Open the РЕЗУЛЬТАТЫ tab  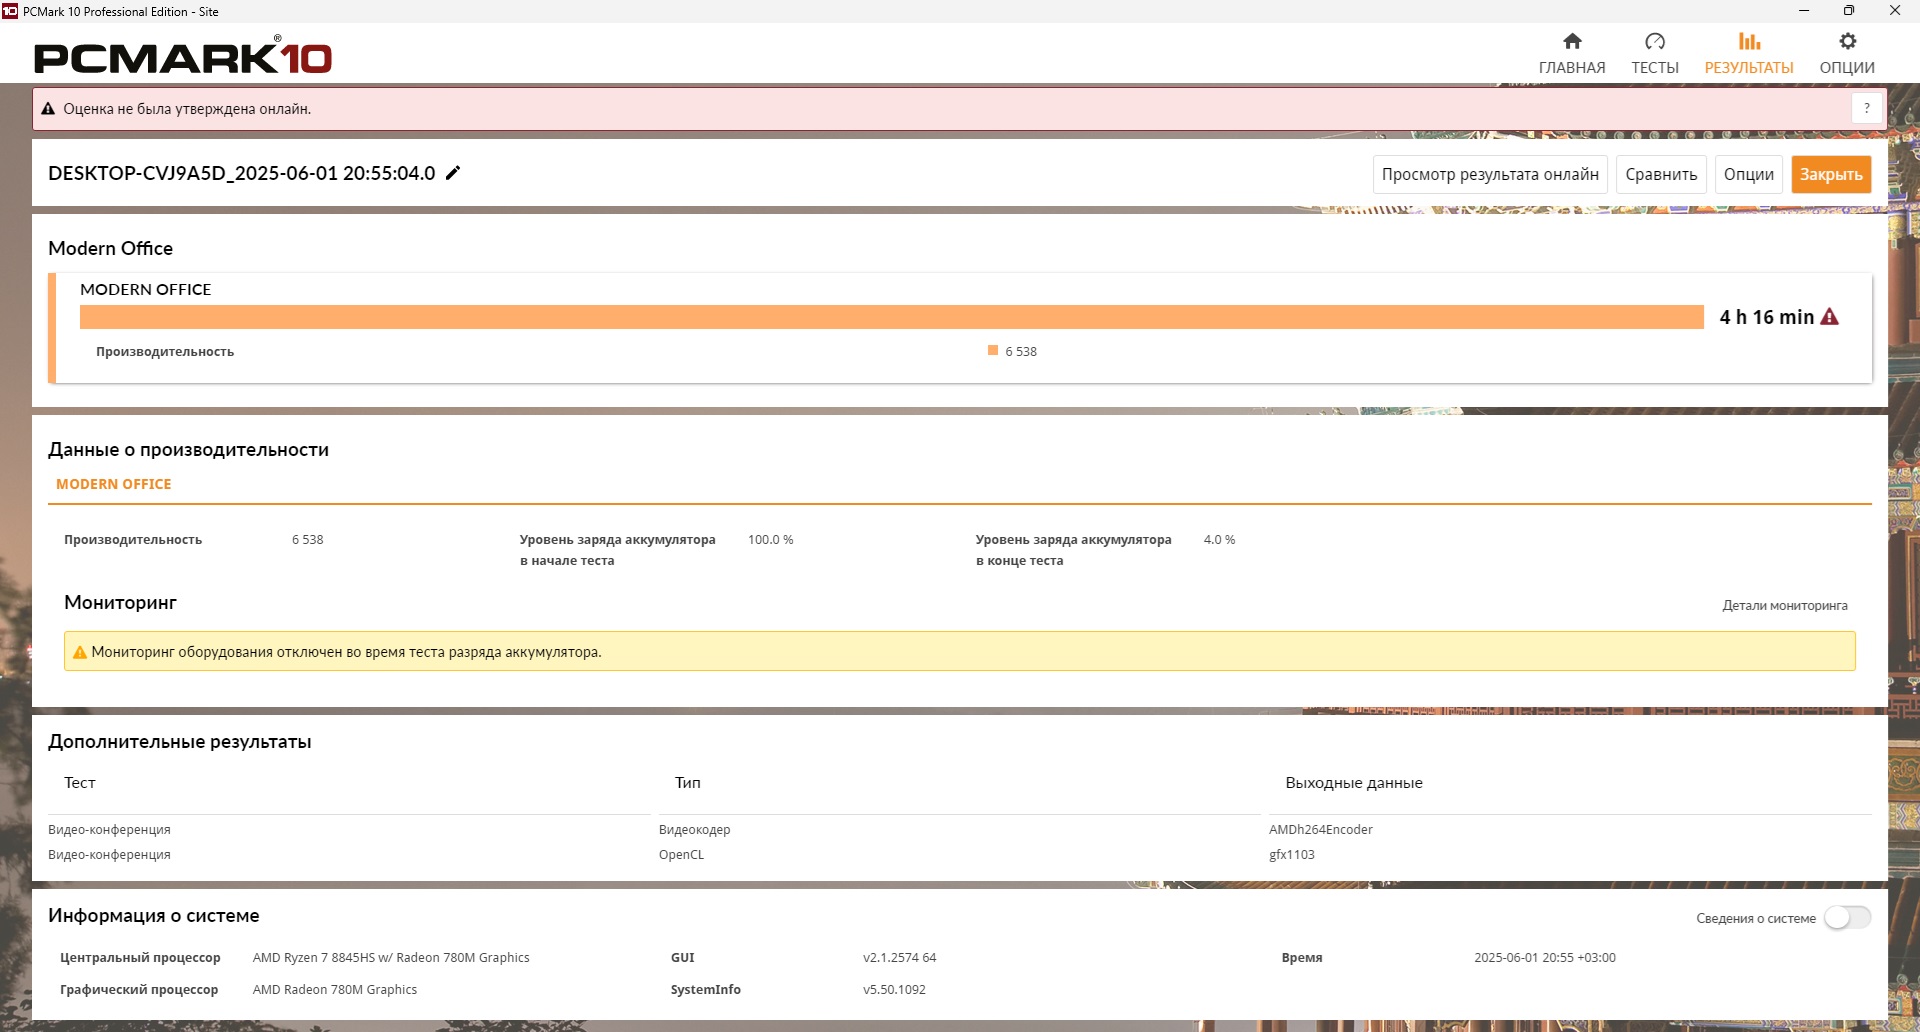pos(1749,54)
